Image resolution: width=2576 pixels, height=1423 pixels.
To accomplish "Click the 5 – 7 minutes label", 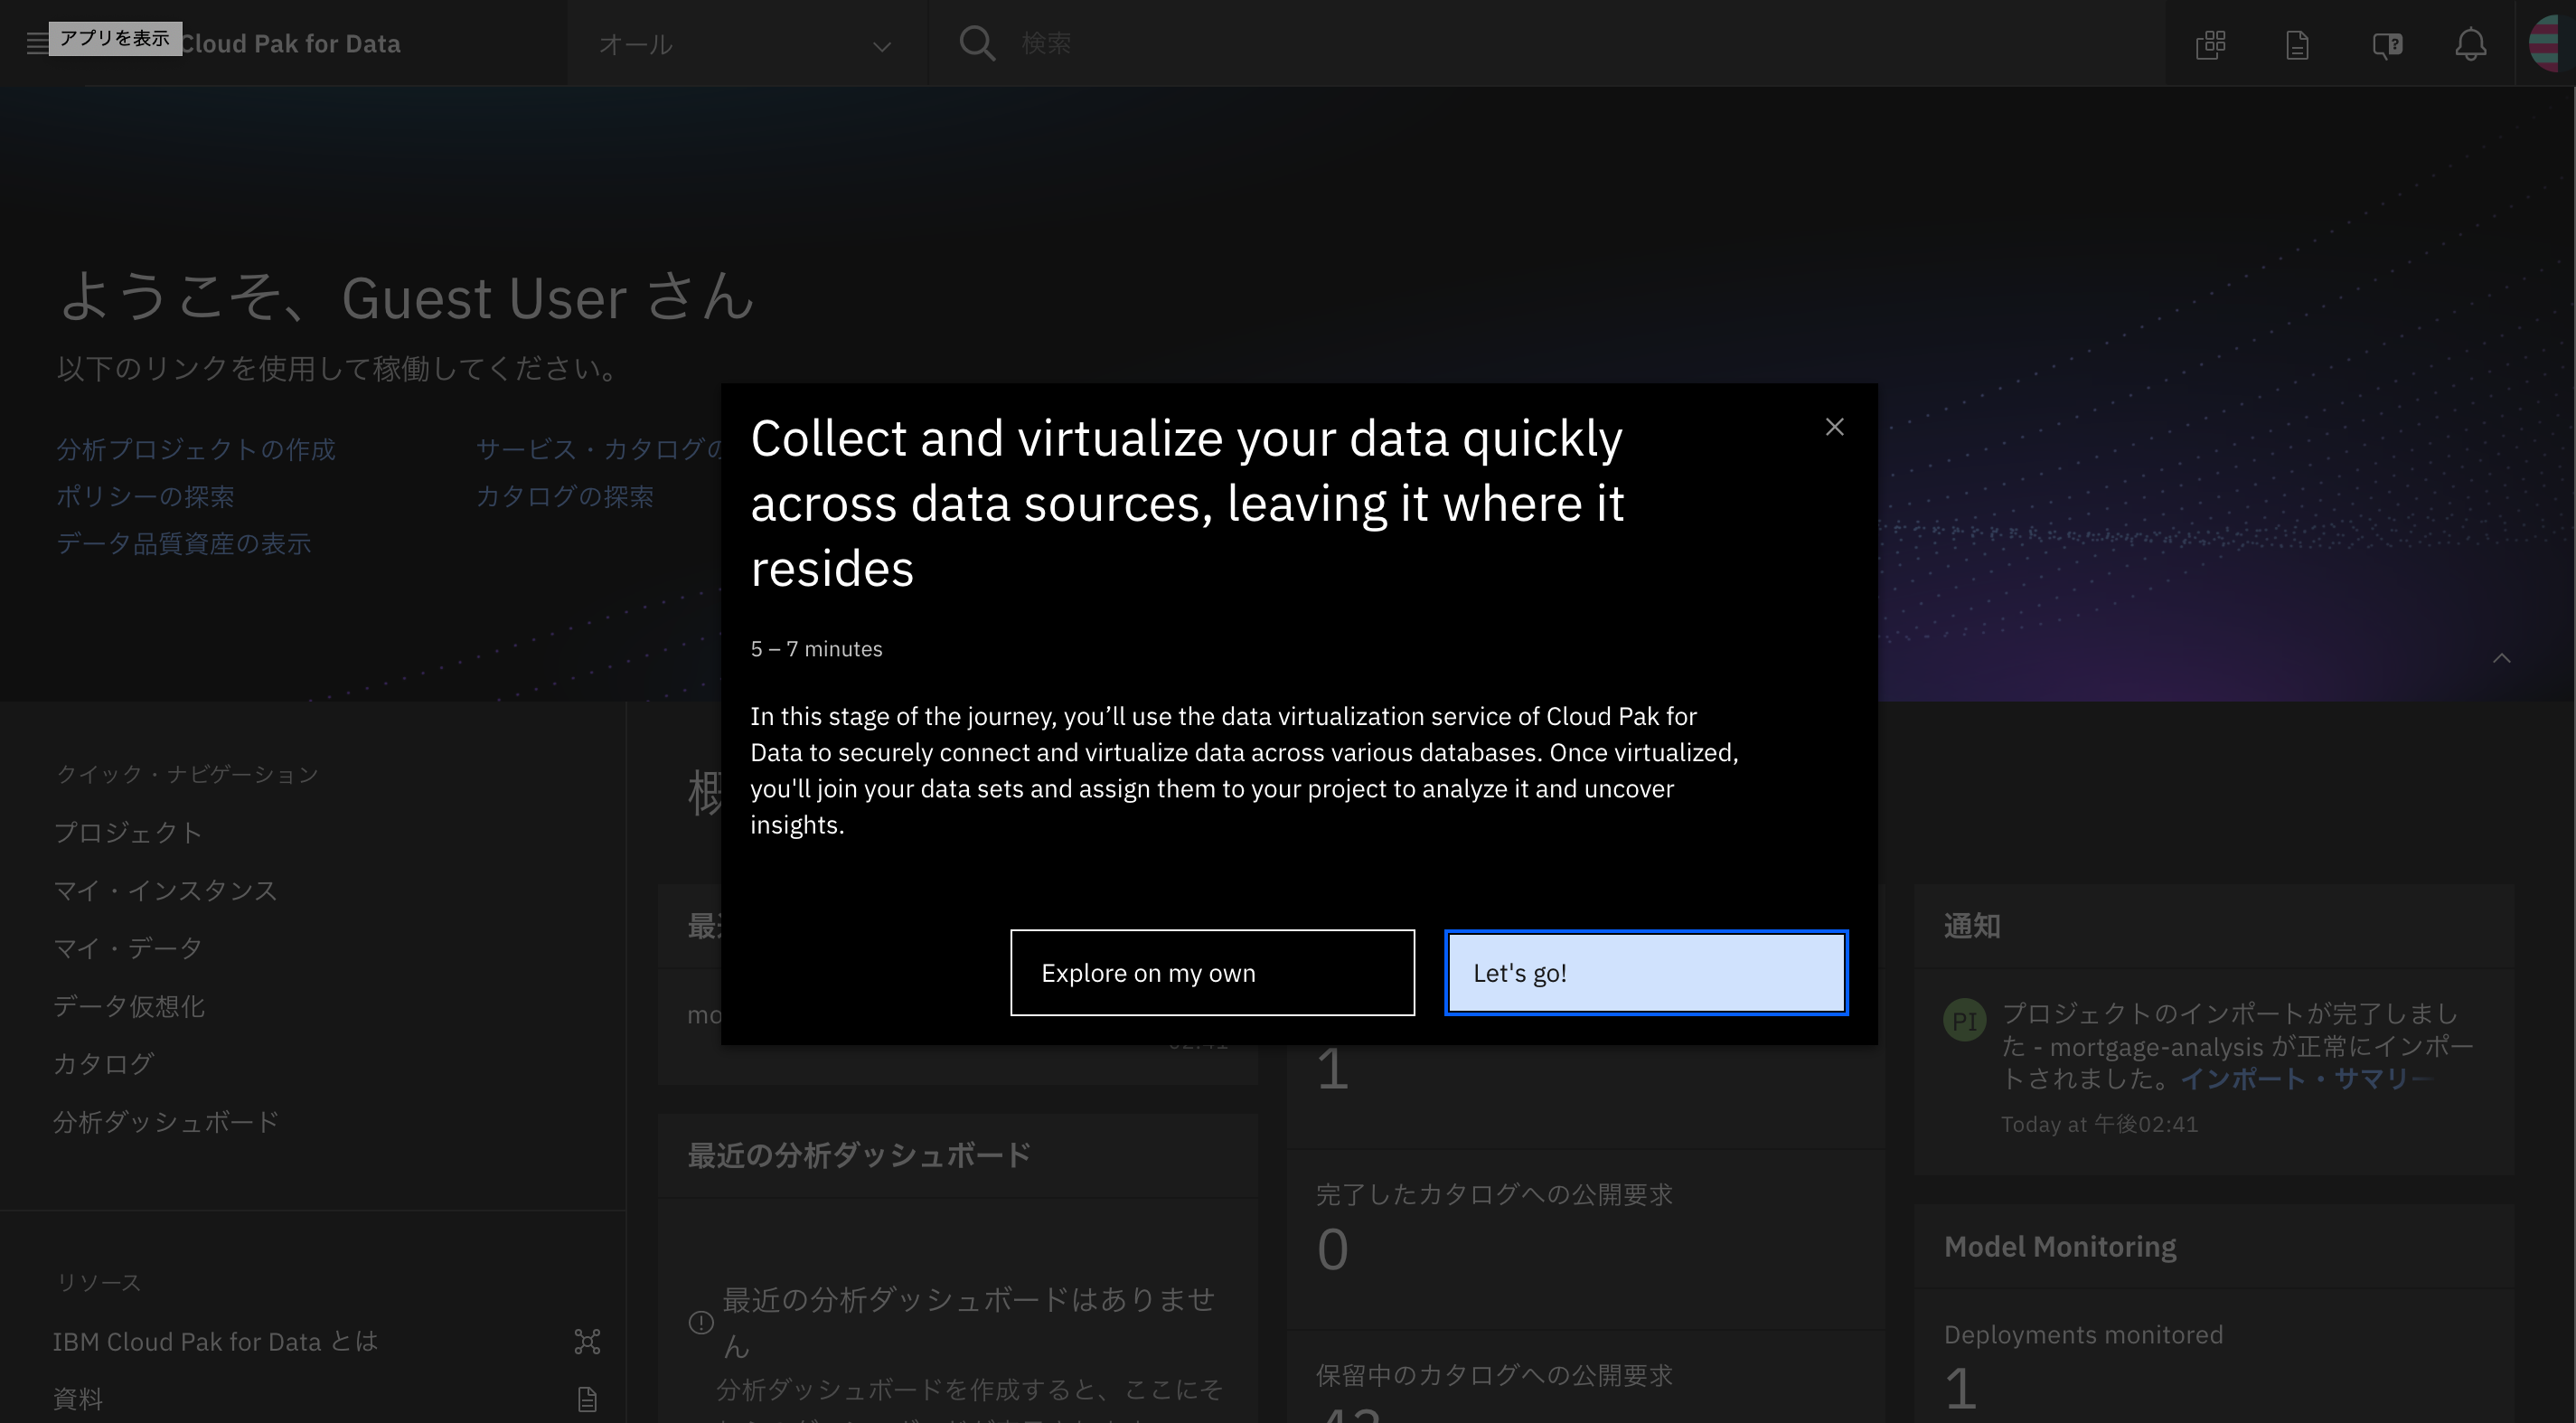I will coord(816,649).
